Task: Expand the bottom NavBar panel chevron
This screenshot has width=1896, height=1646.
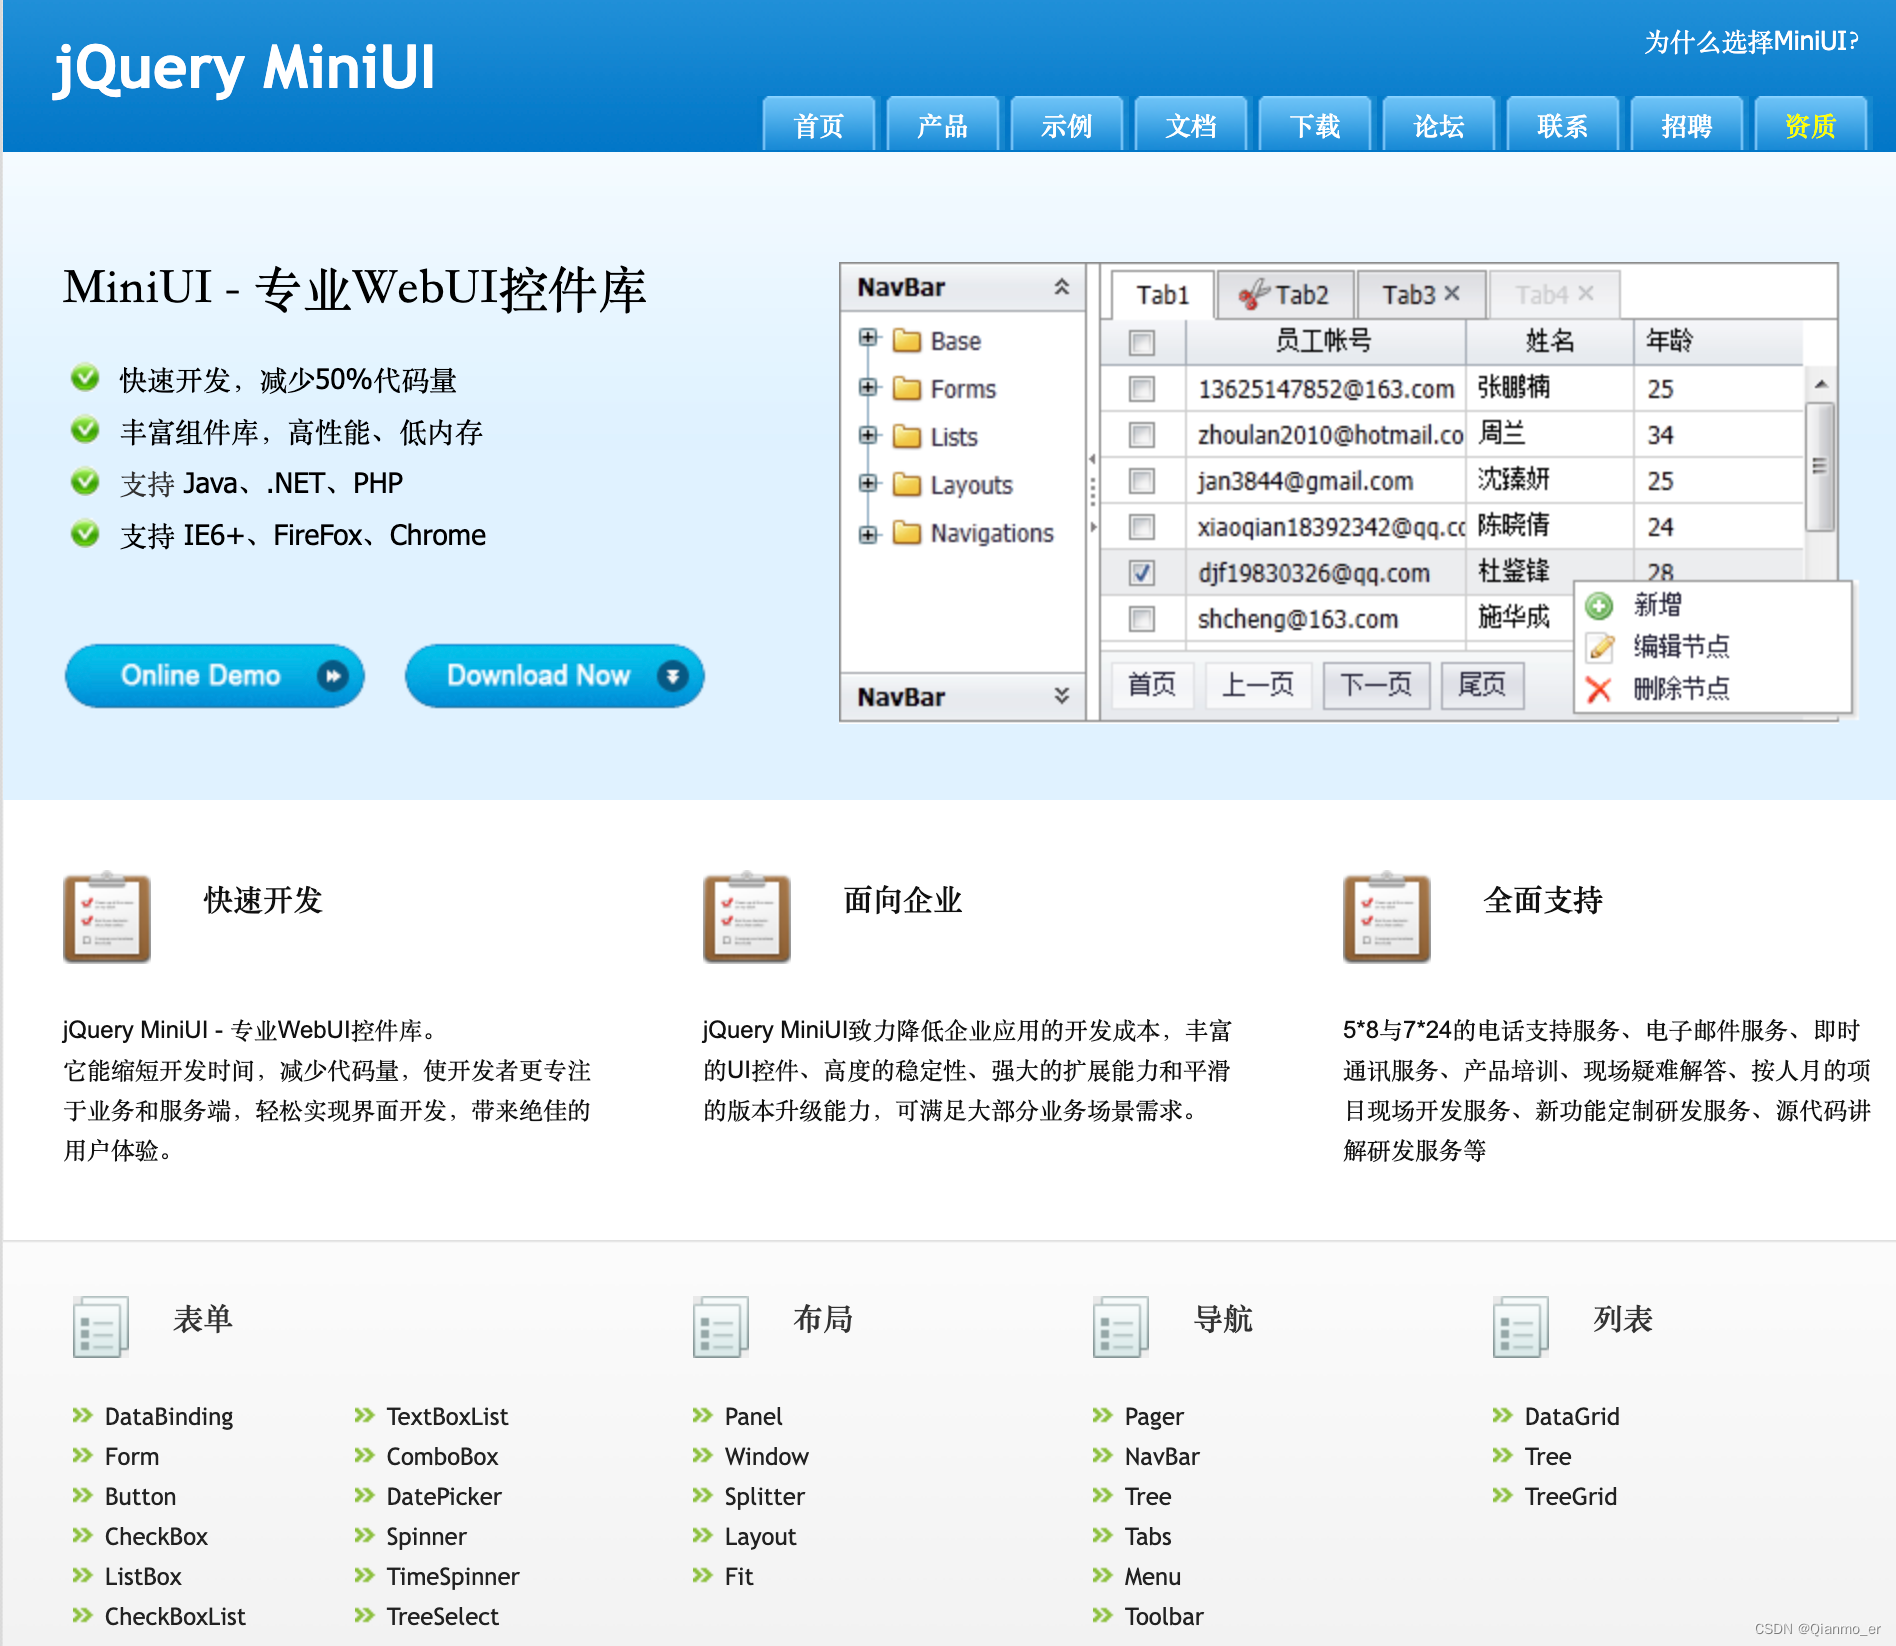Action: pos(1061,696)
